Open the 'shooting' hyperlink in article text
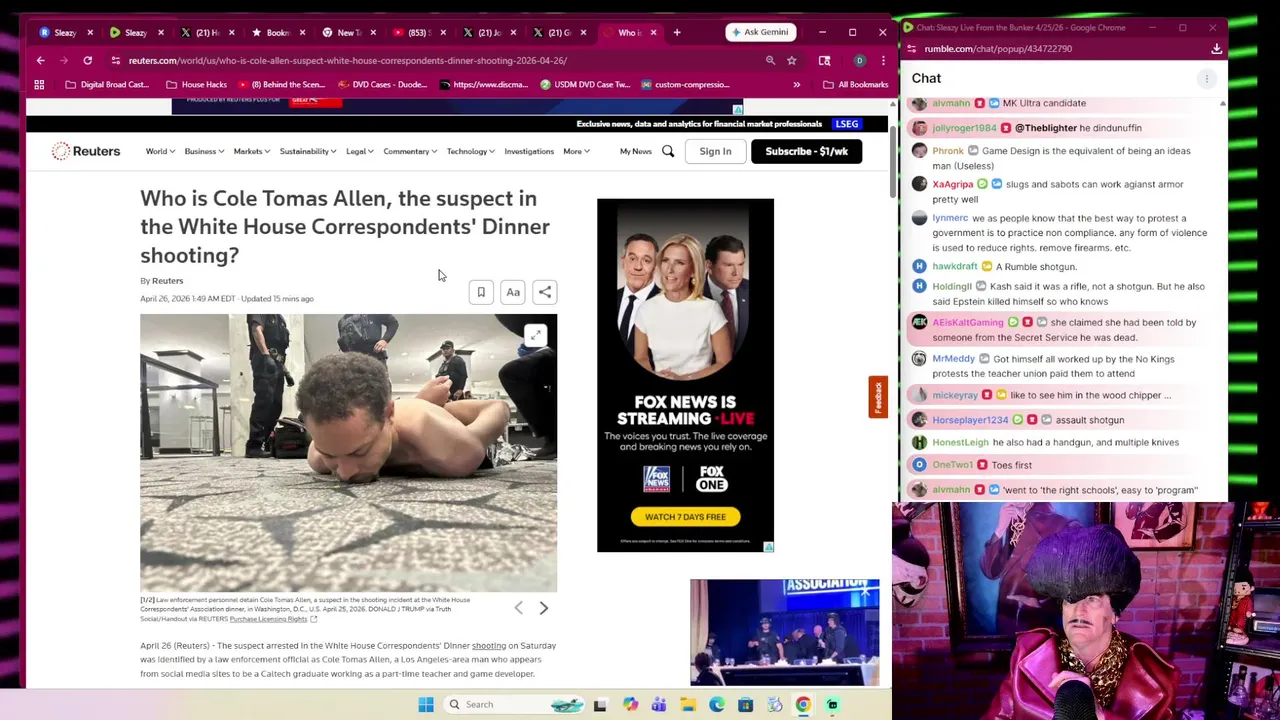The height and width of the screenshot is (720, 1280). pyautogui.click(x=489, y=646)
